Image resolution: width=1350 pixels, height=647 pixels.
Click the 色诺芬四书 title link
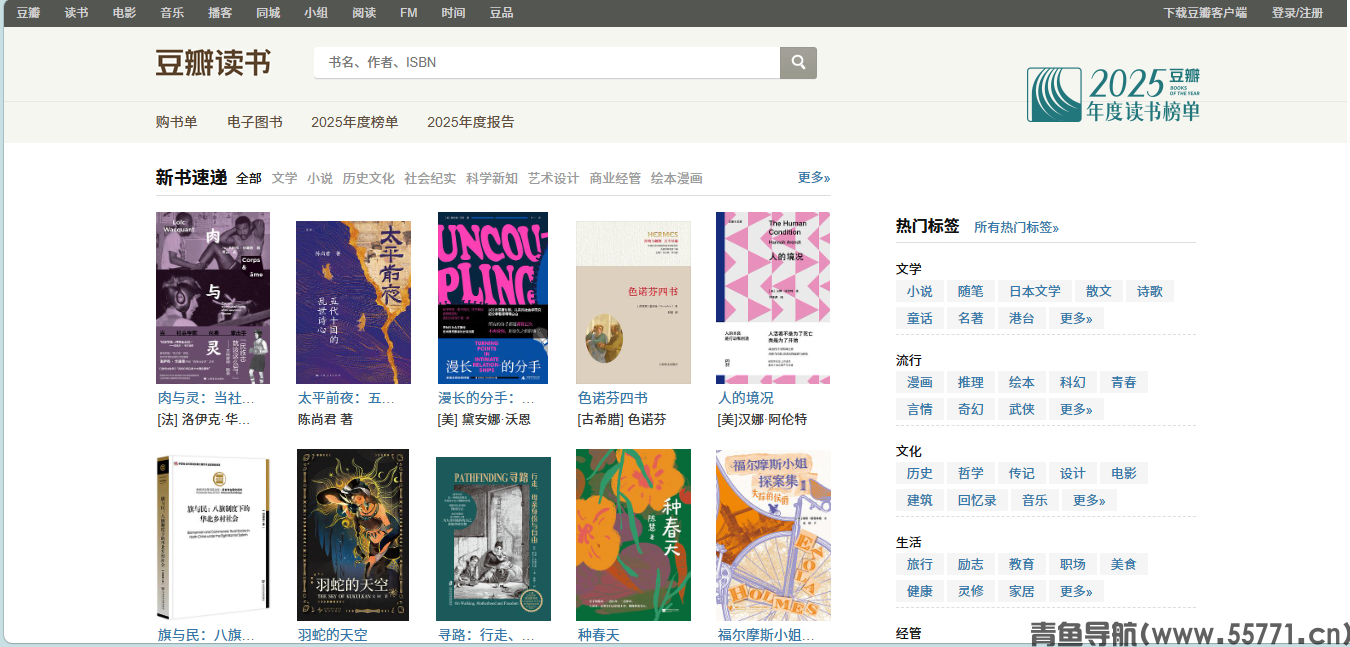click(613, 398)
